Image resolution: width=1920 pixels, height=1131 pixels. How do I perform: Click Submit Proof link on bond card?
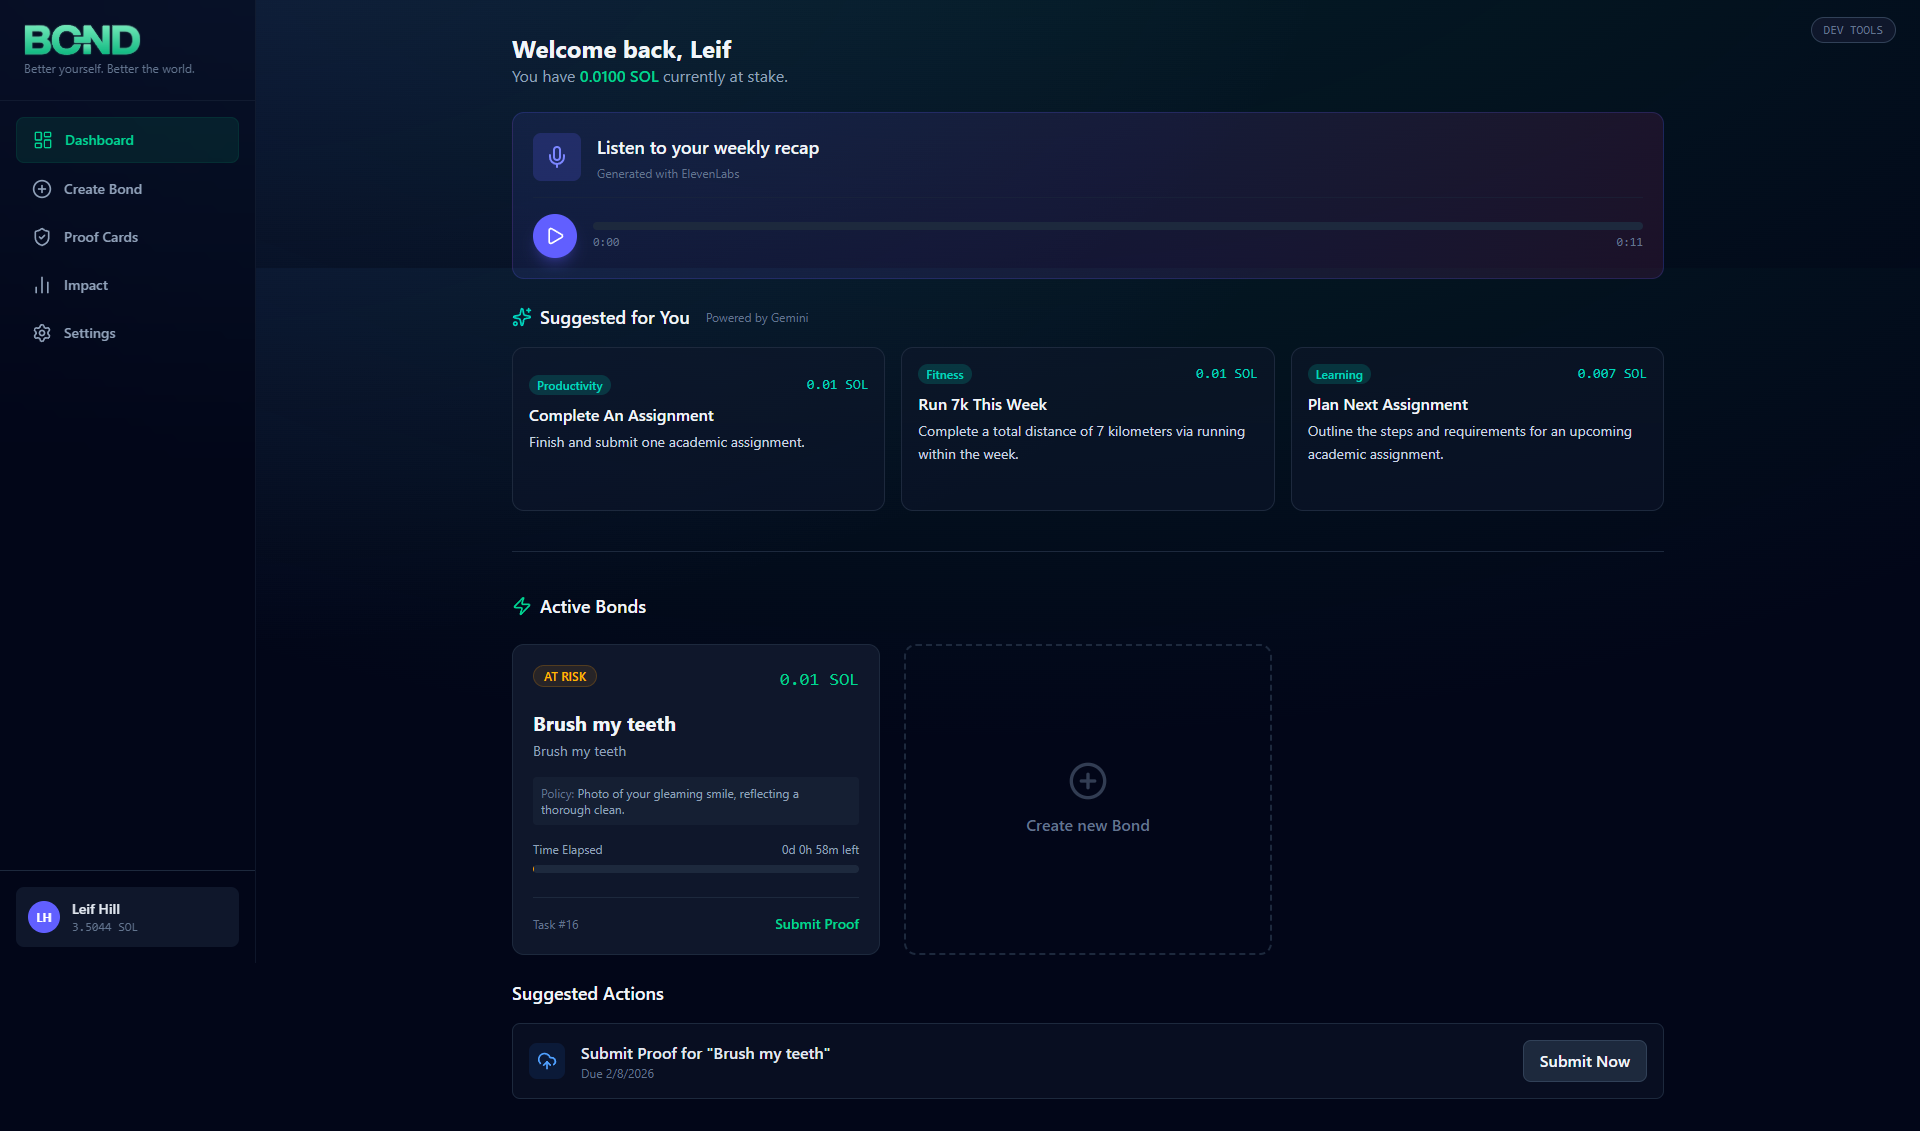click(x=816, y=924)
